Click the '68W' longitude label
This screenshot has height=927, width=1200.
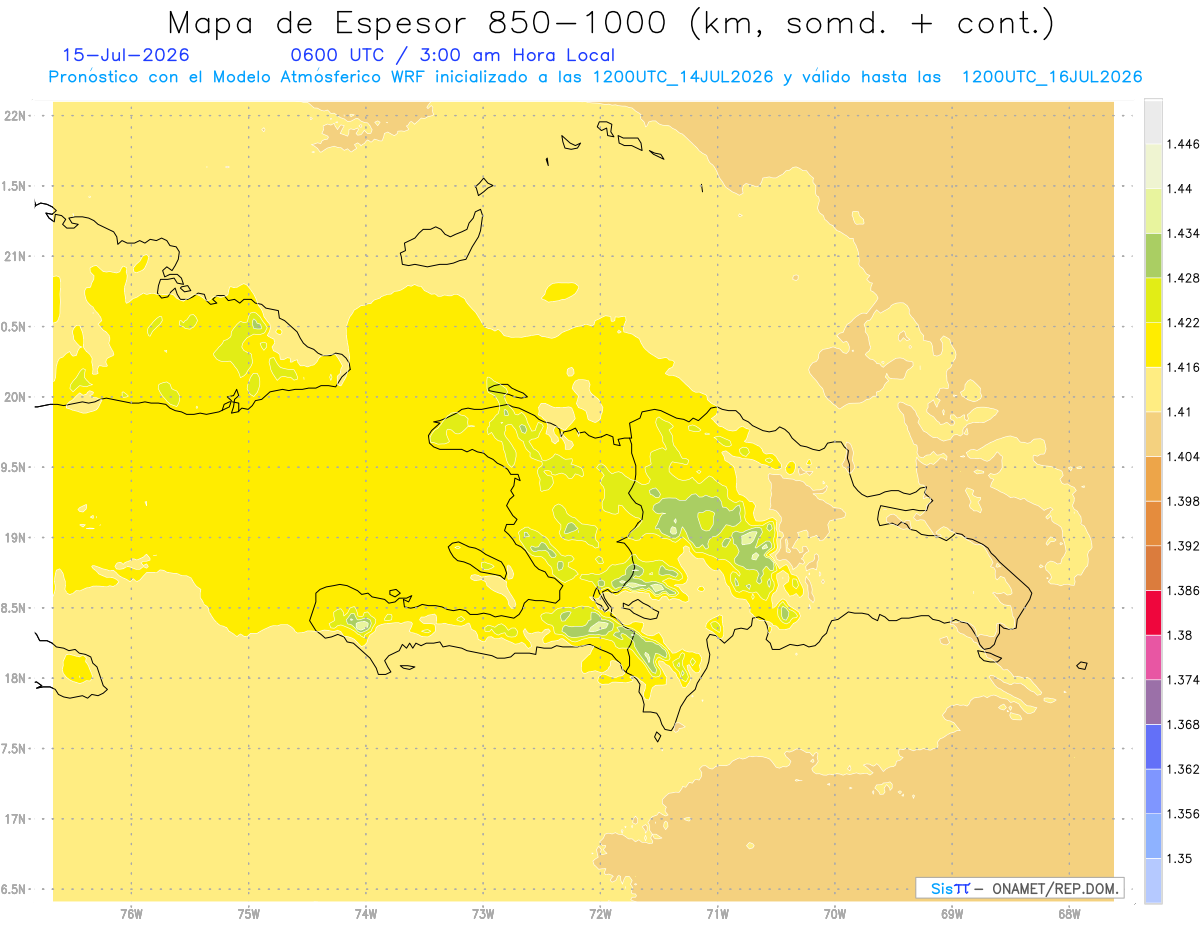[1069, 913]
